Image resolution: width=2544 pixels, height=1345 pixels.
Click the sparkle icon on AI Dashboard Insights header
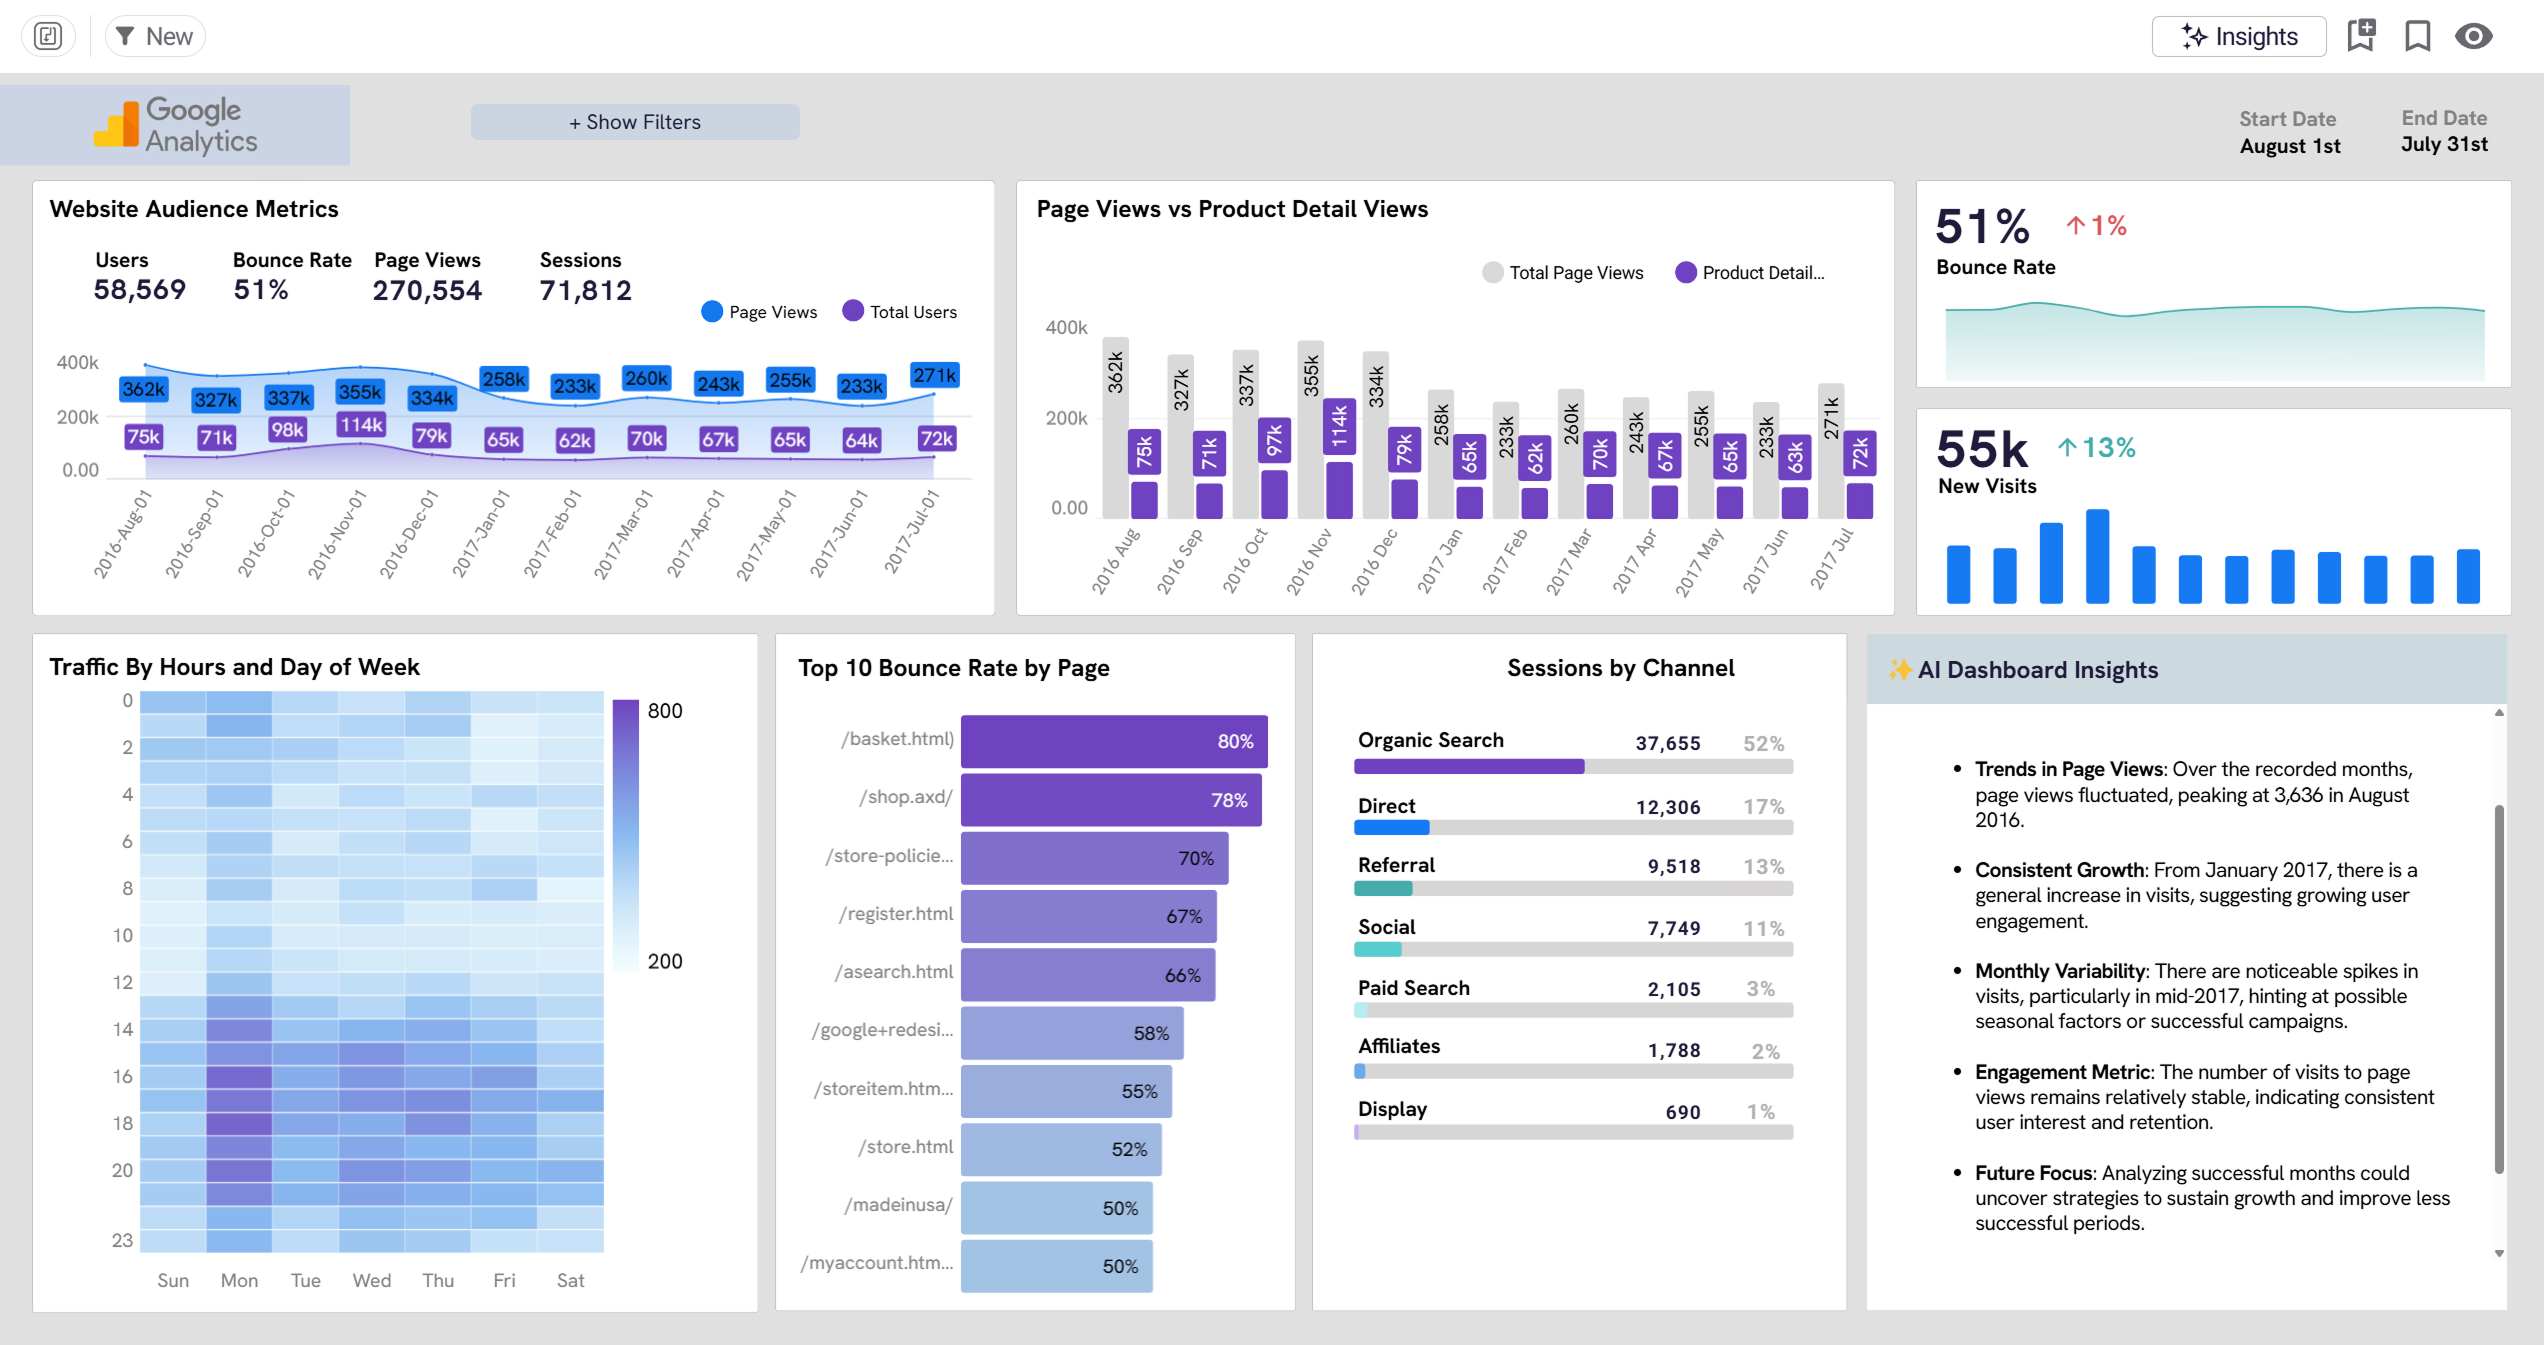[x=1899, y=669]
